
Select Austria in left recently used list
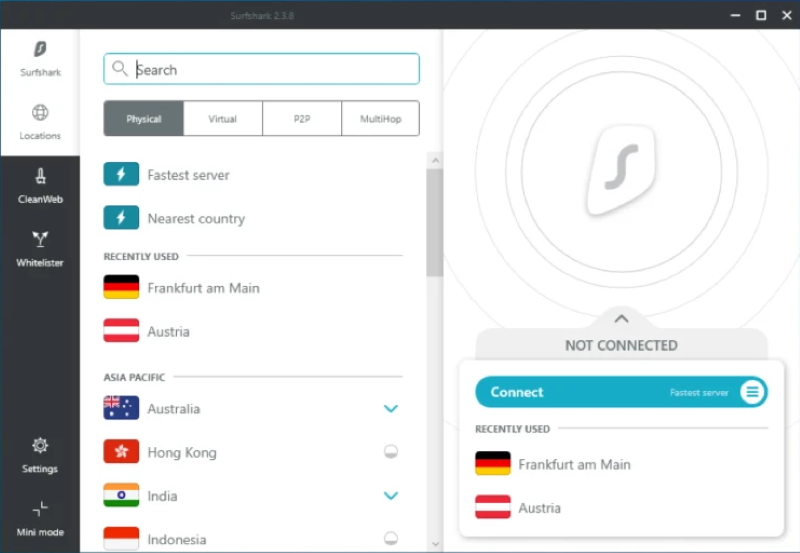[x=253, y=331]
